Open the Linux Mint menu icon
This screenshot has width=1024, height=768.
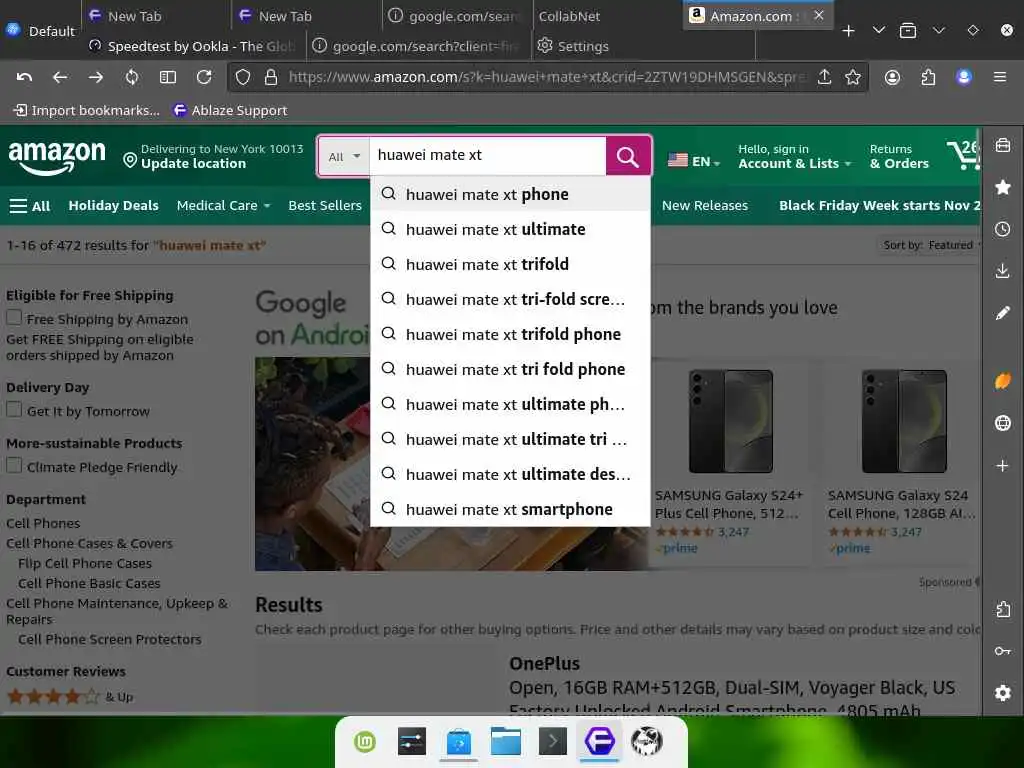pyautogui.click(x=365, y=742)
